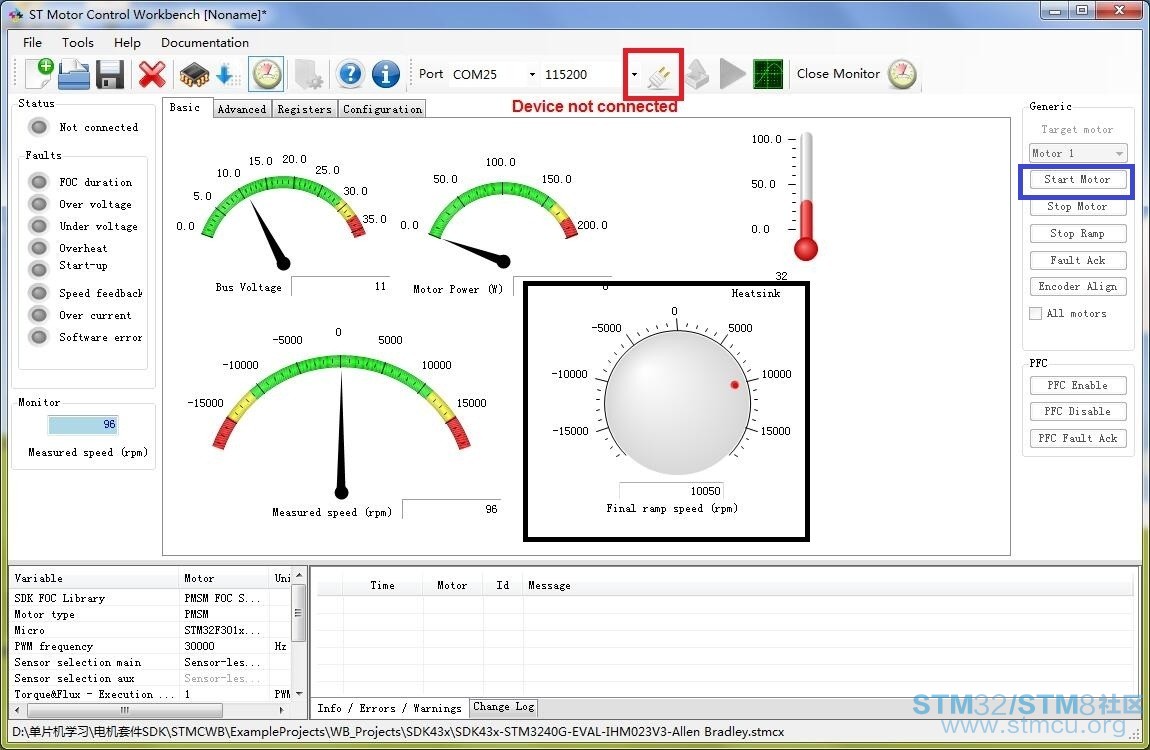This screenshot has width=1150, height=750.
Task: Click the Stop Ramp button
Action: 1077,233
